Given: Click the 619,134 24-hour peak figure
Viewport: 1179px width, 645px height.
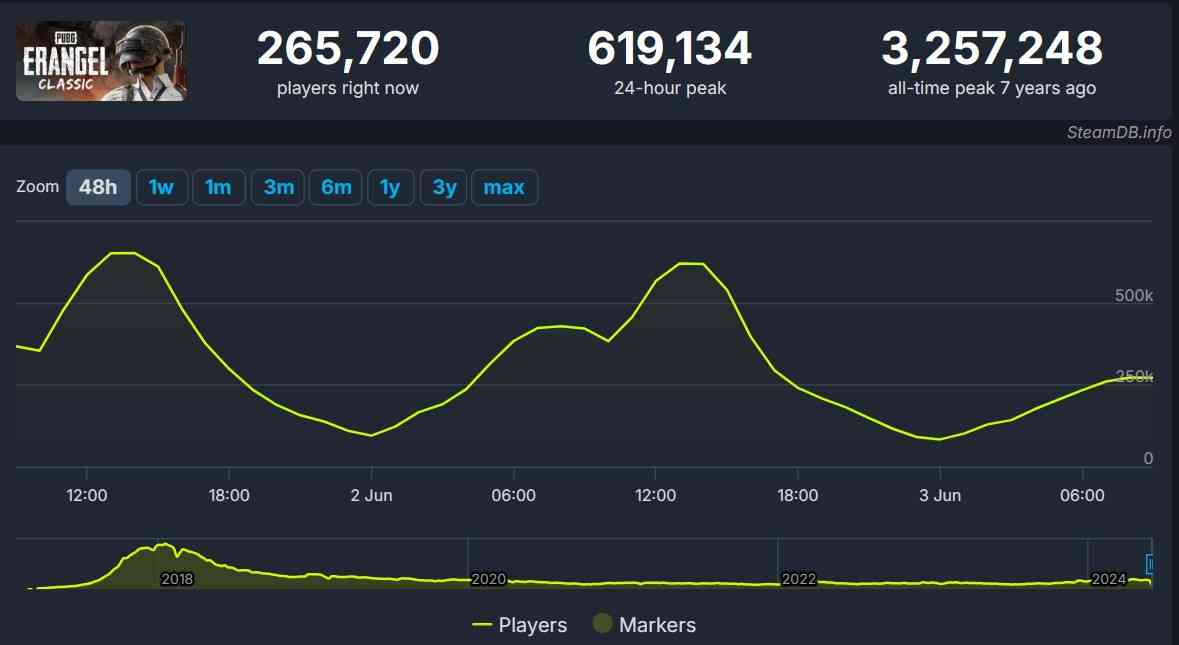Looking at the screenshot, I should (669, 49).
